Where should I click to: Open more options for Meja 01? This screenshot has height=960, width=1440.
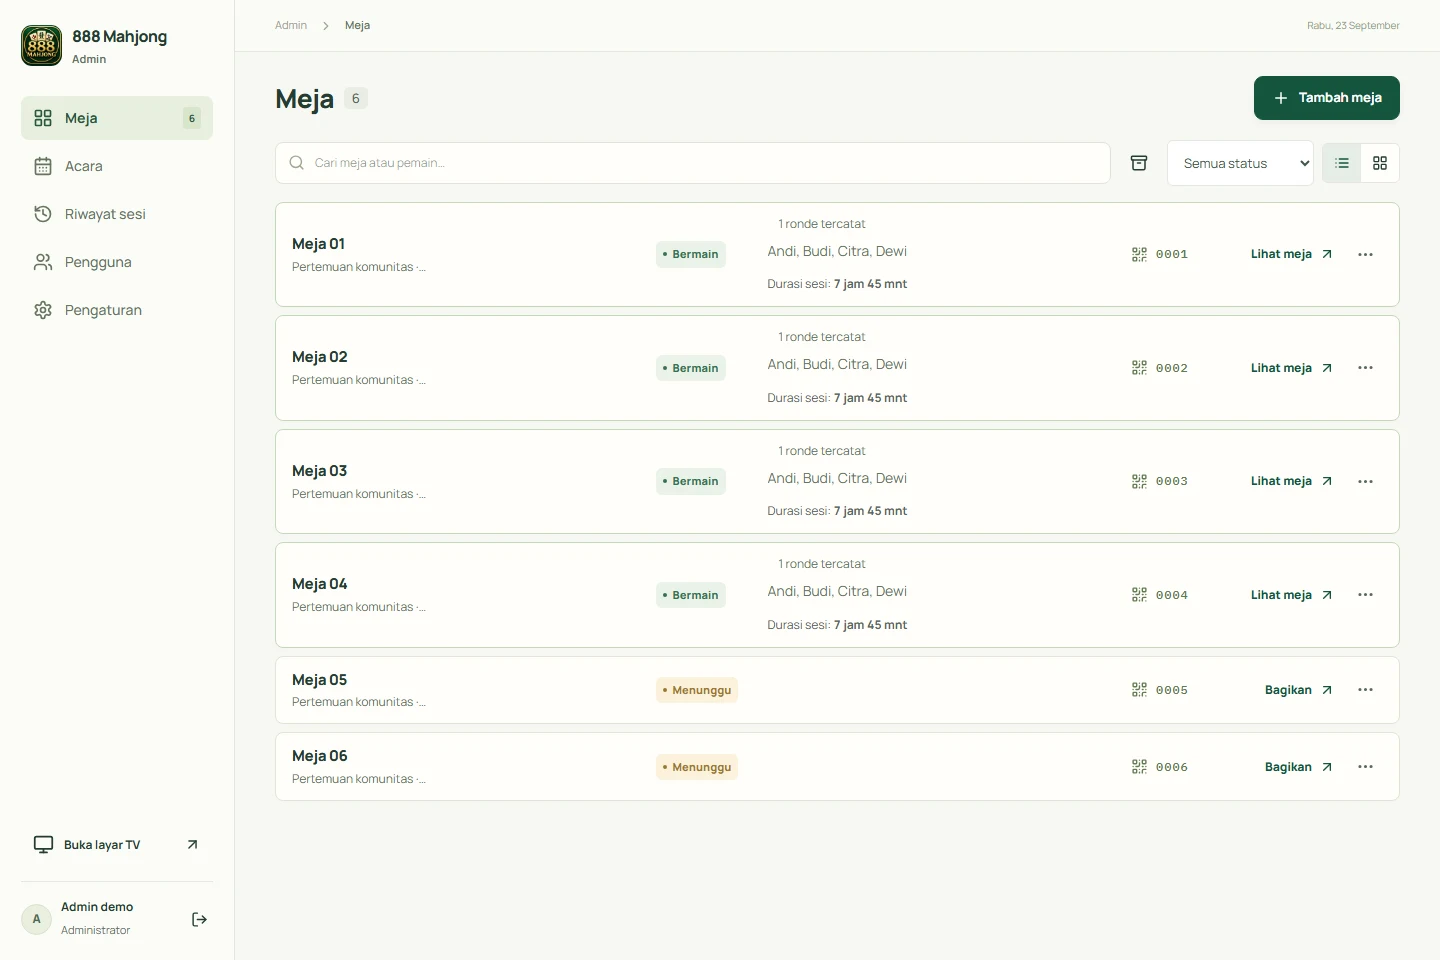[x=1366, y=255]
